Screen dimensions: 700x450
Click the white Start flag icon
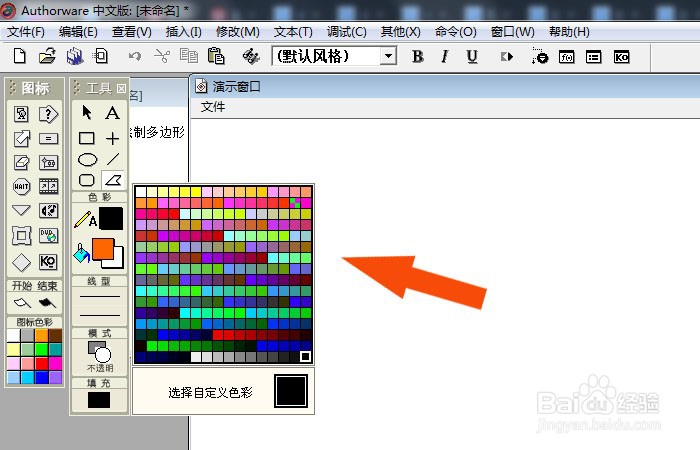click(22, 303)
